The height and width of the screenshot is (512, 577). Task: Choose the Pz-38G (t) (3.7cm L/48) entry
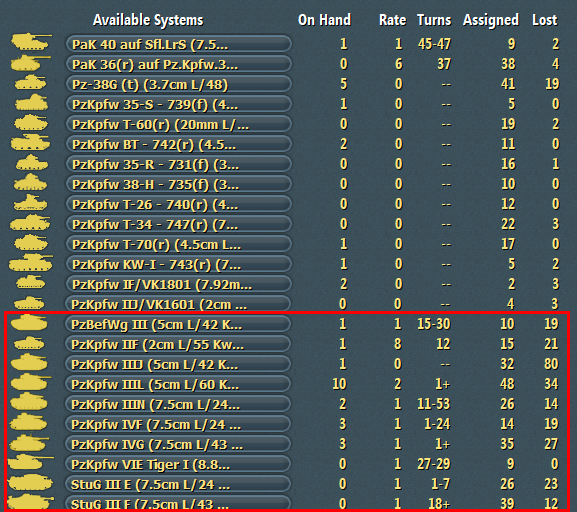tap(178, 84)
